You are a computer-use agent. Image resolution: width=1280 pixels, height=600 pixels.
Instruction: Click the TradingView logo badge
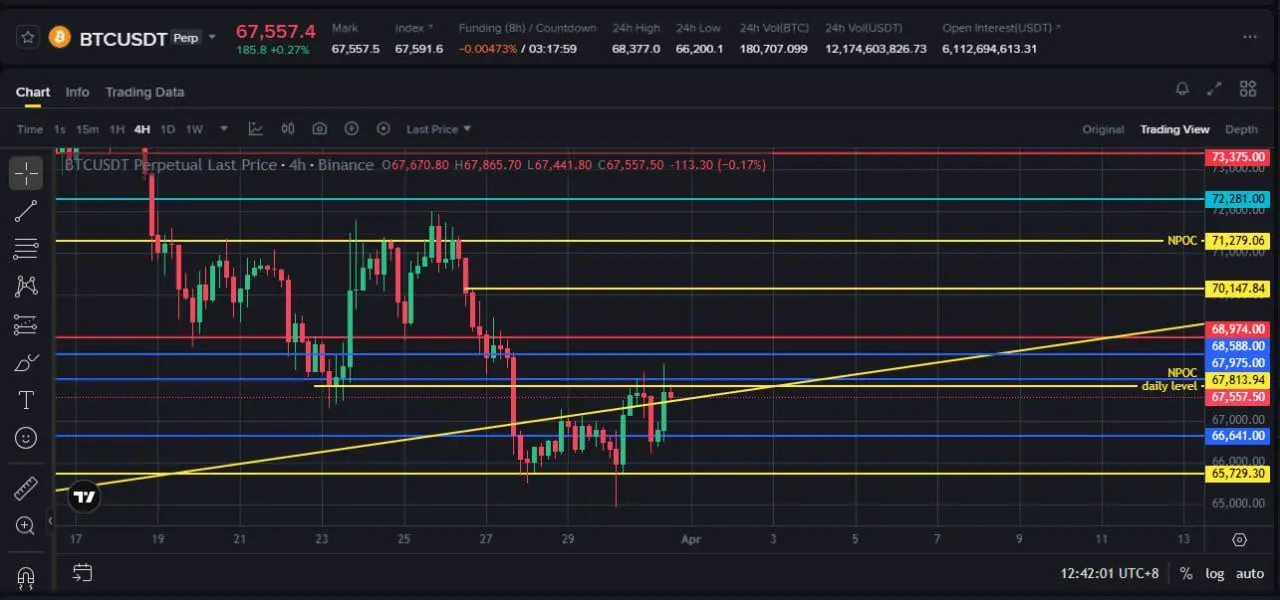pyautogui.click(x=85, y=496)
